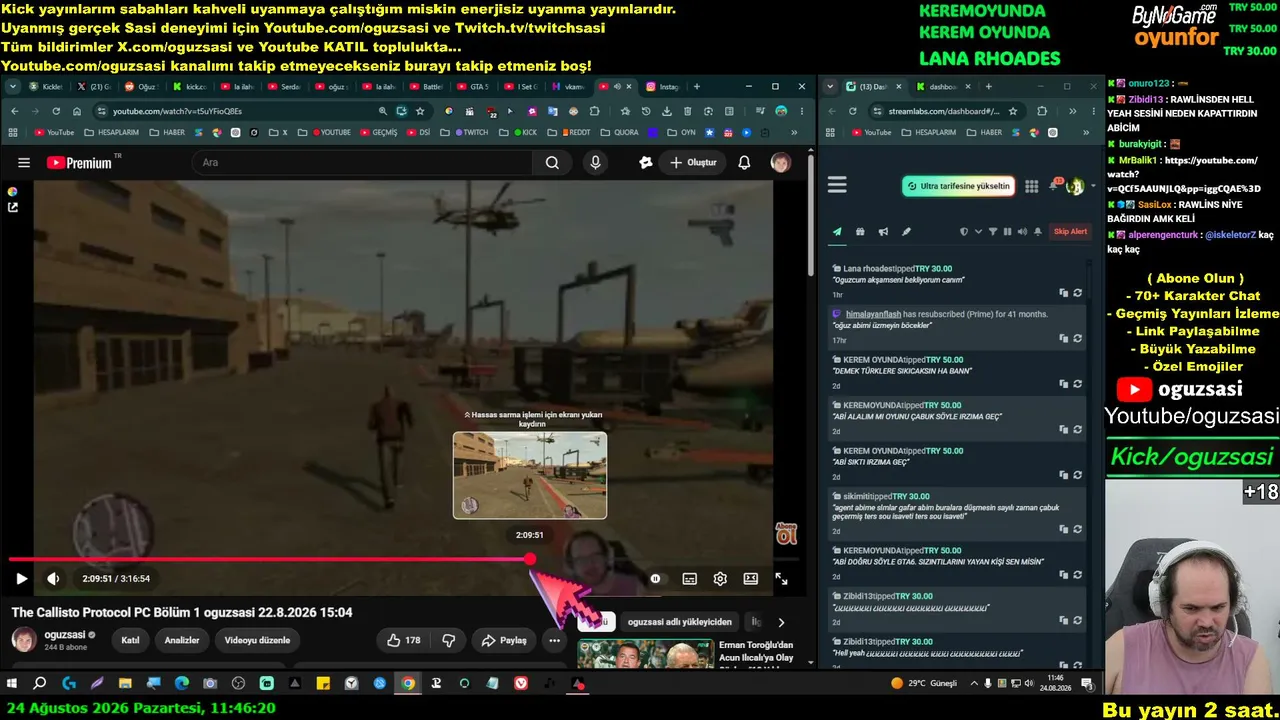Dislike The Callisto Protocol video

coord(449,640)
